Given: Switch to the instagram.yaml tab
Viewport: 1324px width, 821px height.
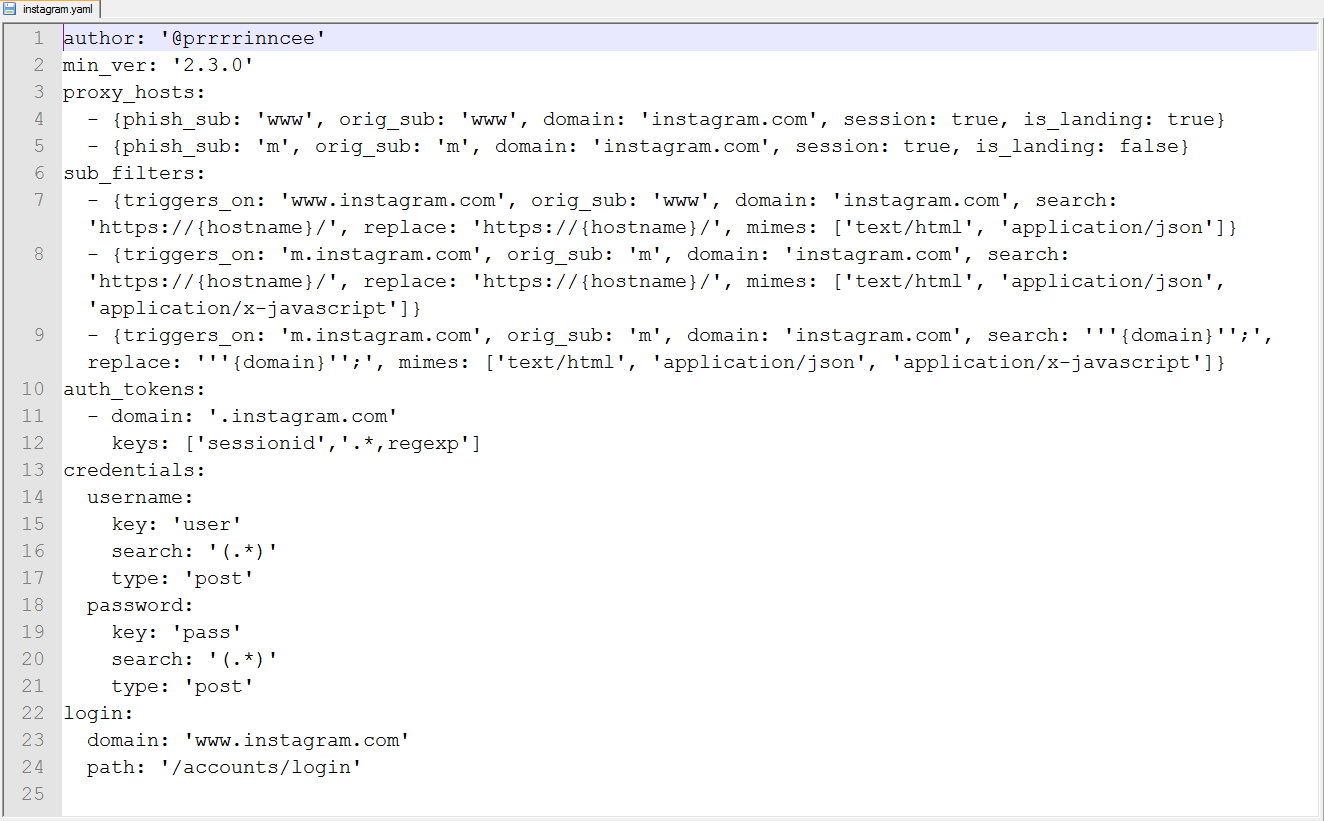Looking at the screenshot, I should 50,8.
